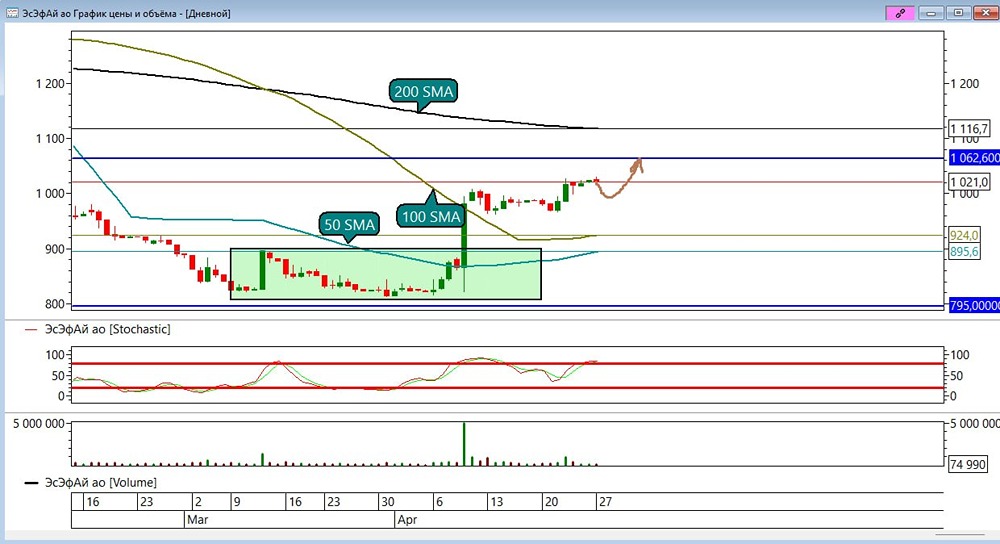Screen dimensions: 1000x544
Task: Click the pink link button in title bar
Action: tap(900, 13)
